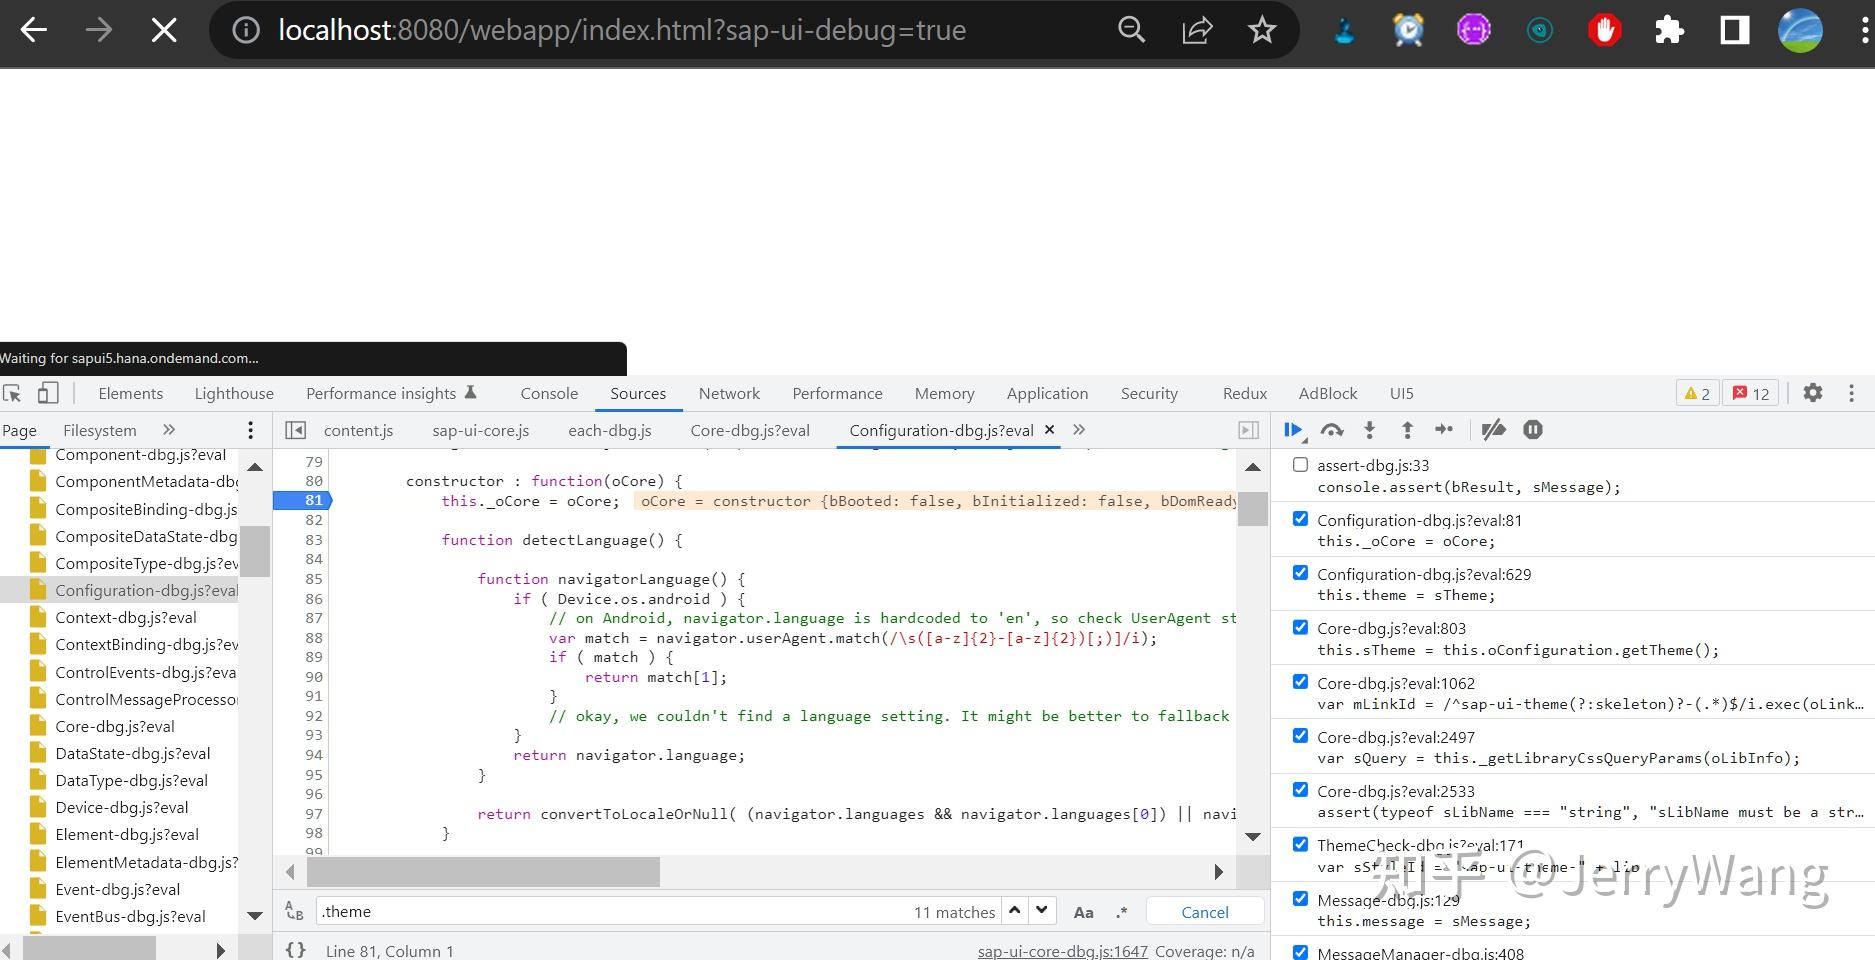Hide the navigator sidebar
The width and height of the screenshot is (1875, 960).
[x=295, y=430]
